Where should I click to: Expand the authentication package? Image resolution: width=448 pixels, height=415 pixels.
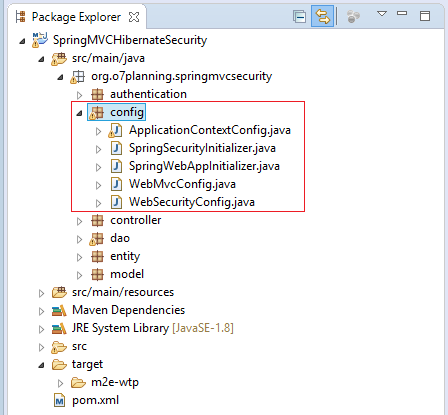[79, 95]
